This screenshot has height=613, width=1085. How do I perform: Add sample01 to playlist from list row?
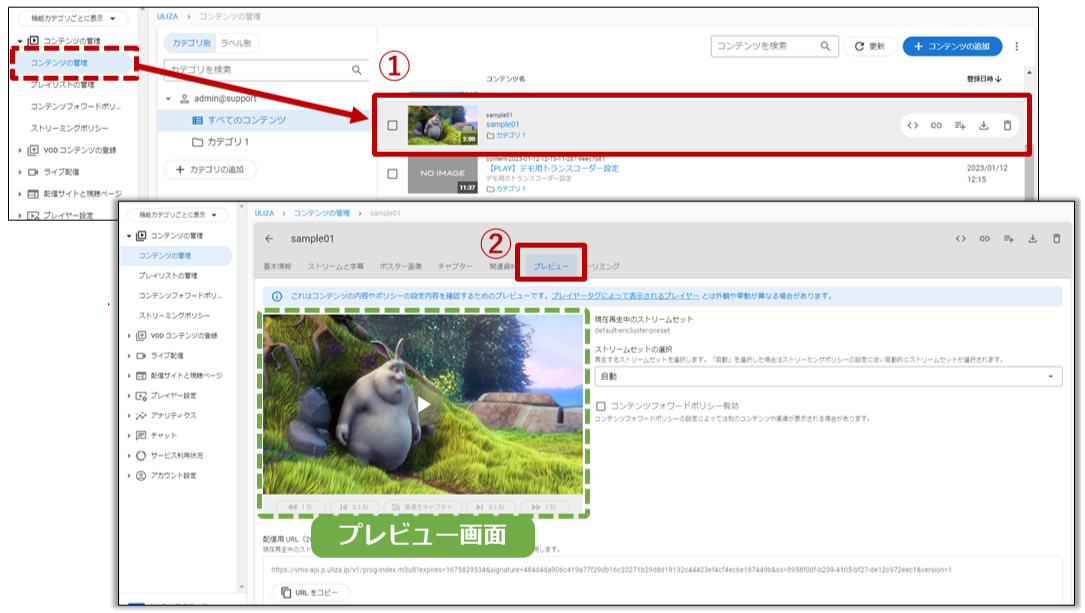[960, 125]
